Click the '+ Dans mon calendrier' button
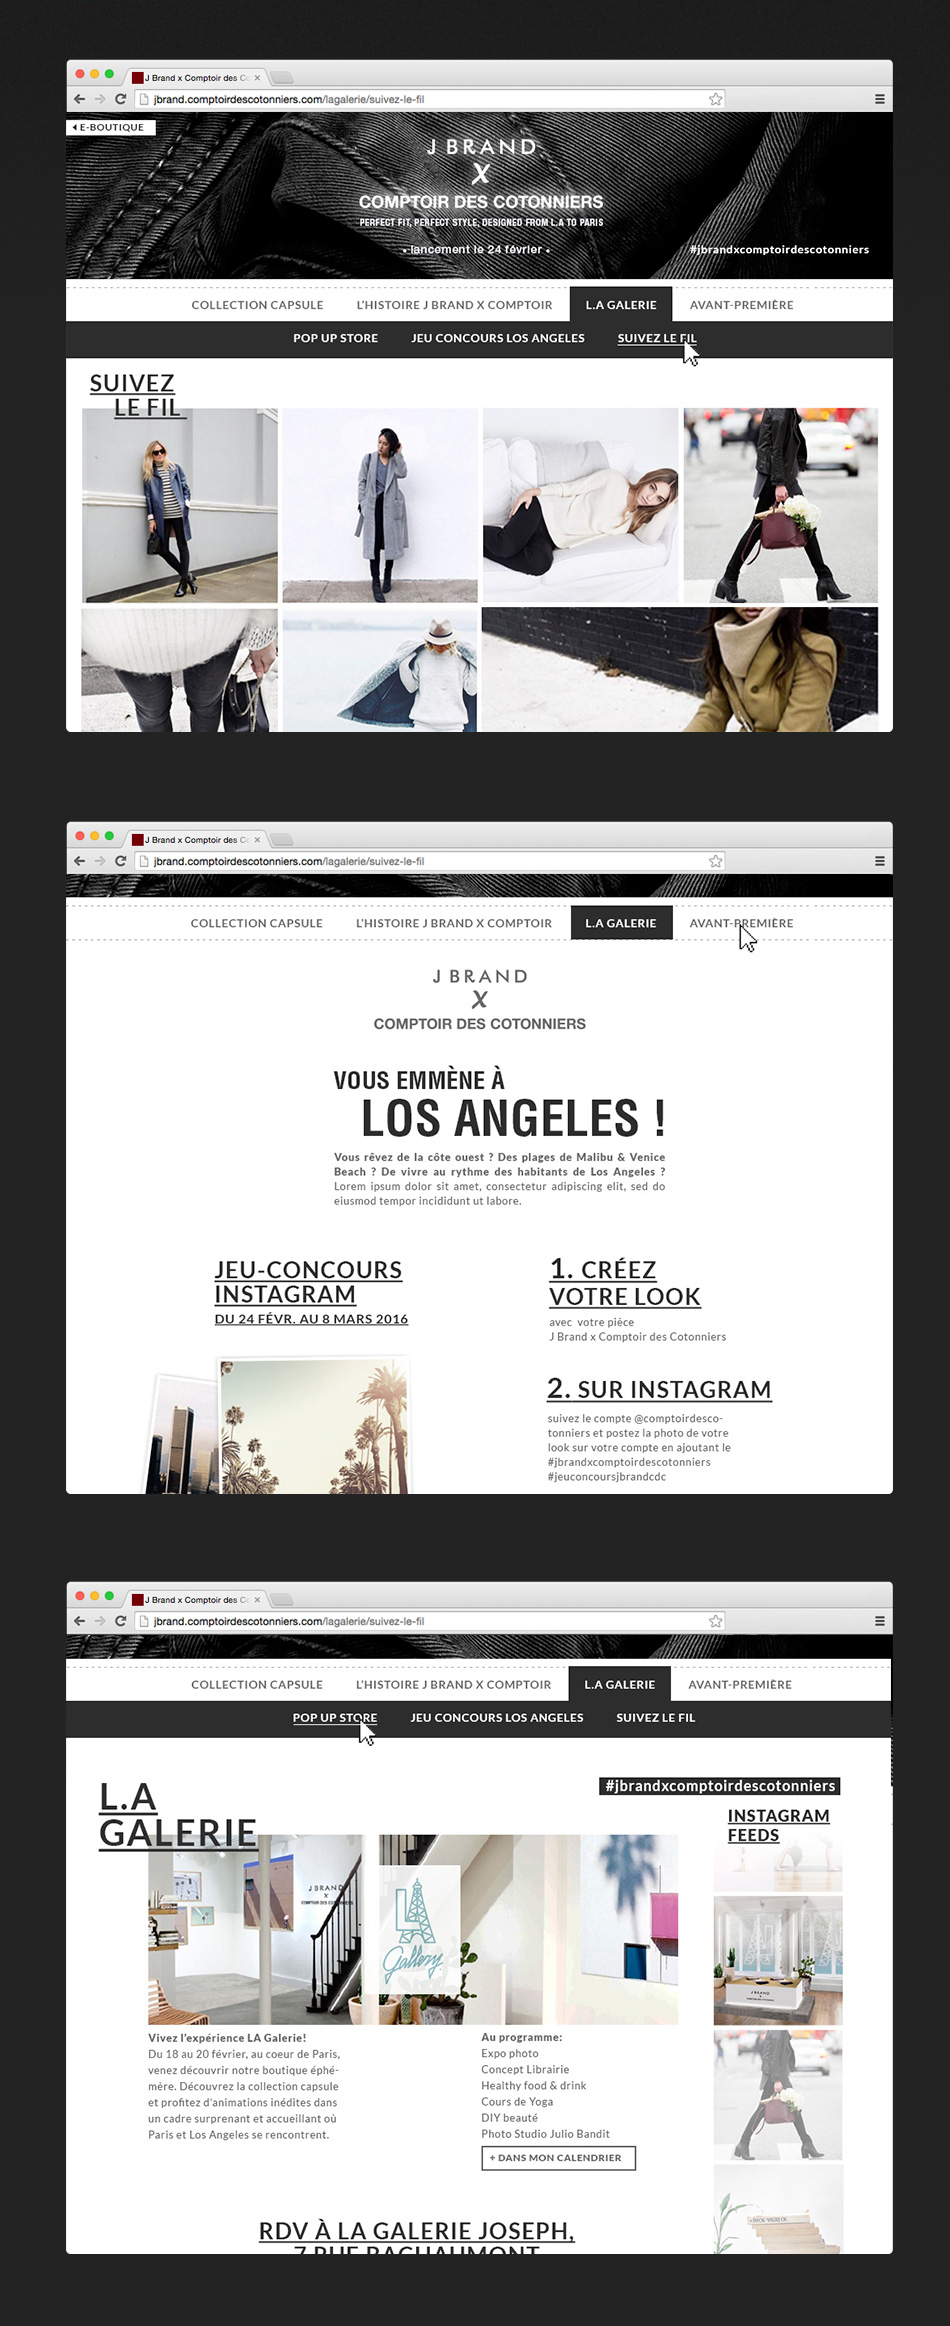This screenshot has height=2326, width=950. pyautogui.click(x=559, y=2157)
